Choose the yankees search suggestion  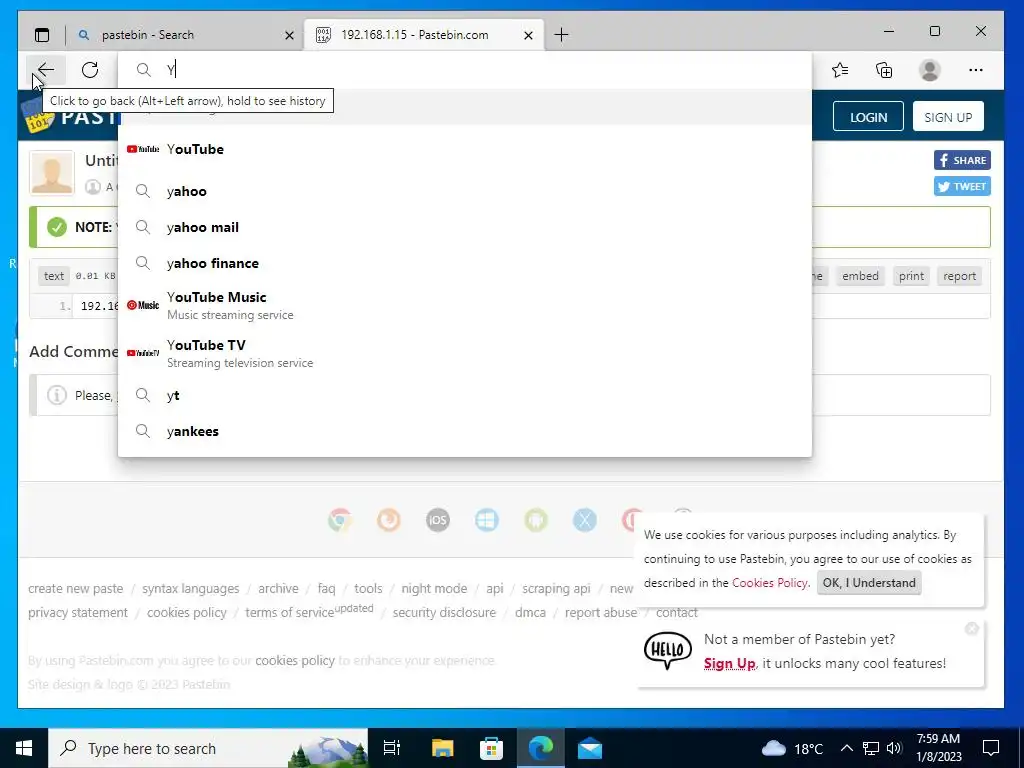coord(465,431)
